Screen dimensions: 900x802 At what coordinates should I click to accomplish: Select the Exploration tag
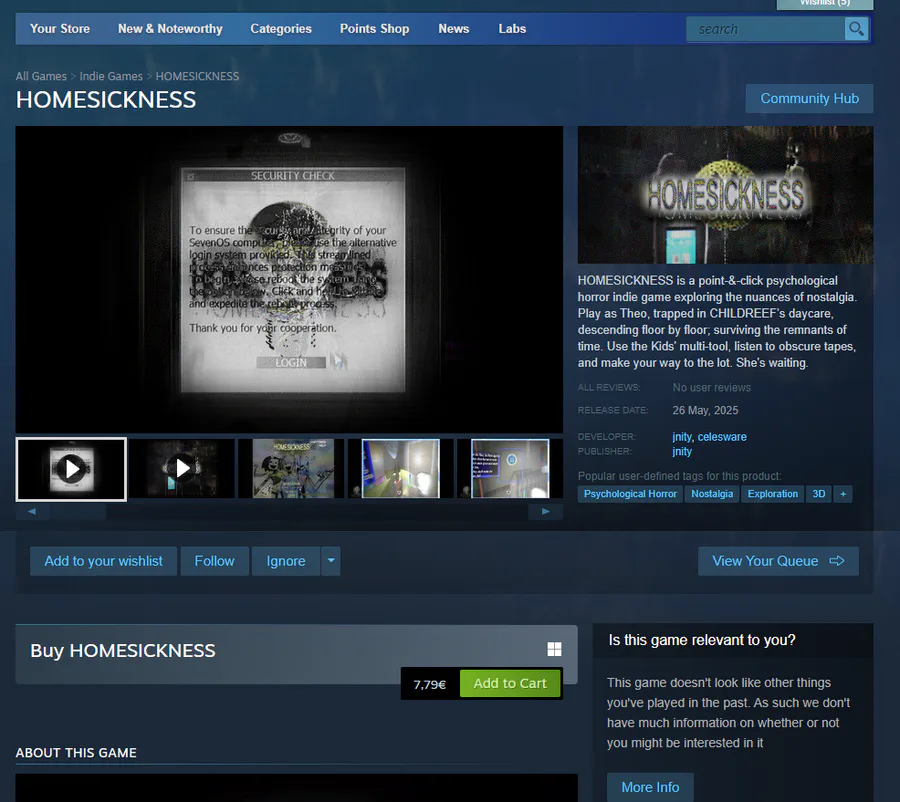pyautogui.click(x=773, y=494)
